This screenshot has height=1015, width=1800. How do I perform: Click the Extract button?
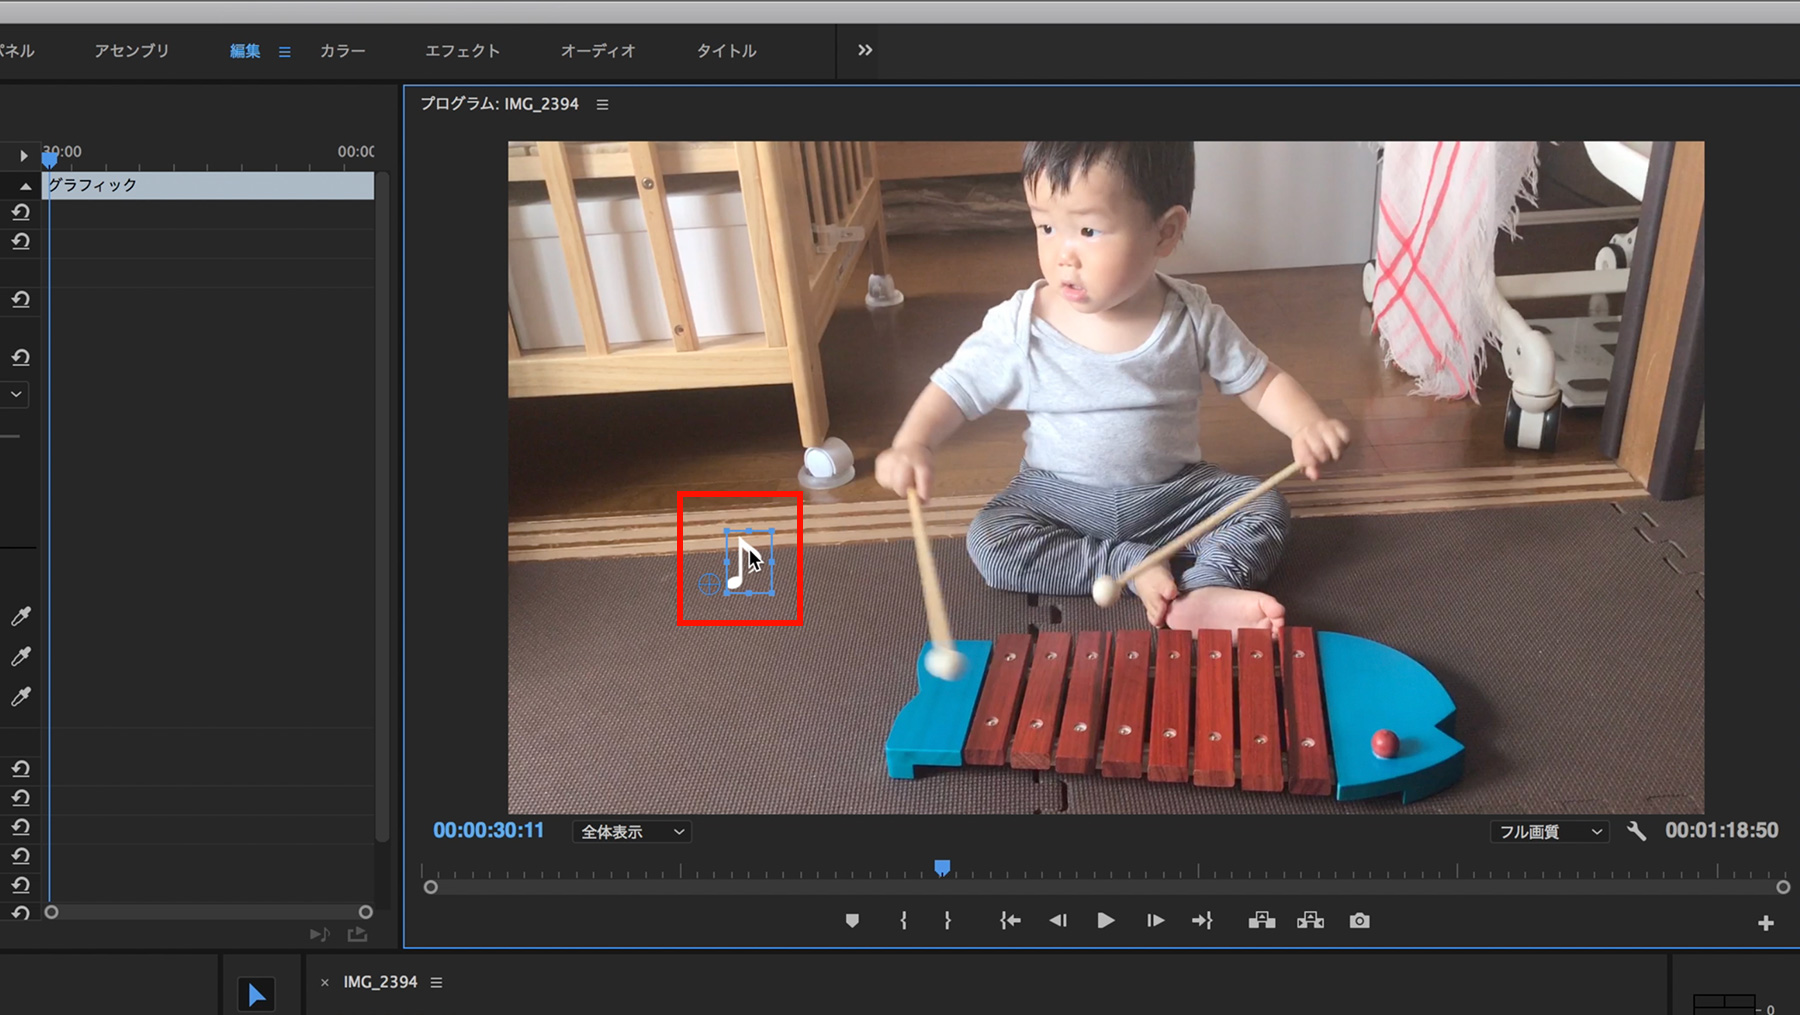1310,921
